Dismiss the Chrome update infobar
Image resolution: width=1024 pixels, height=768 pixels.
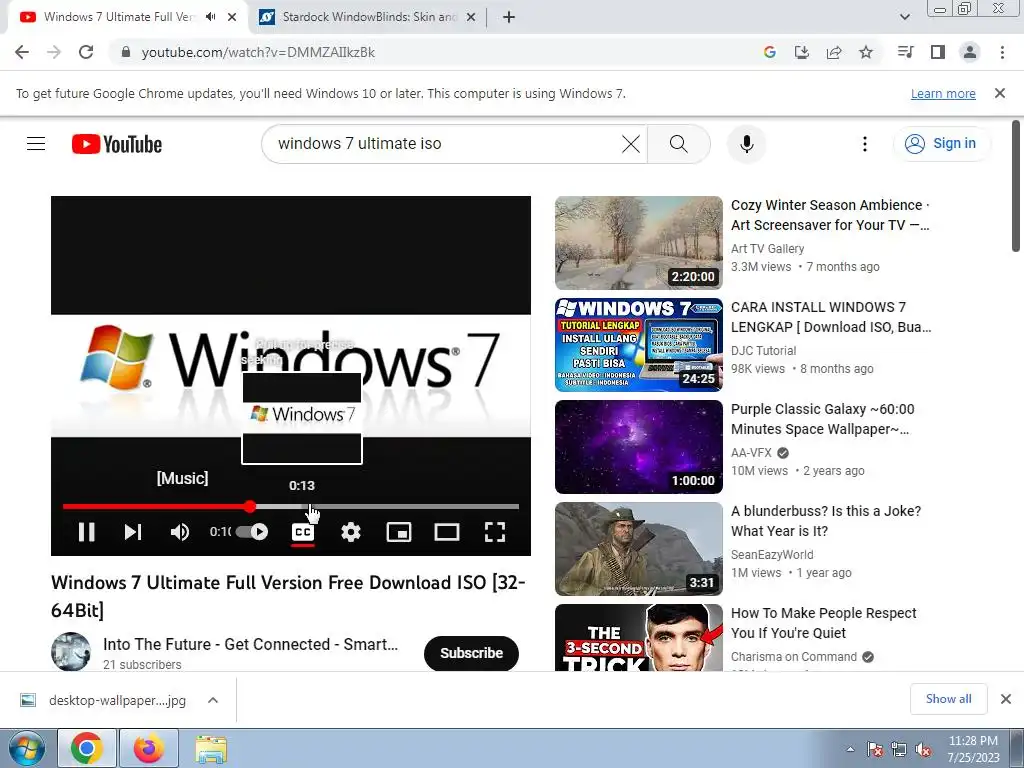click(1000, 93)
